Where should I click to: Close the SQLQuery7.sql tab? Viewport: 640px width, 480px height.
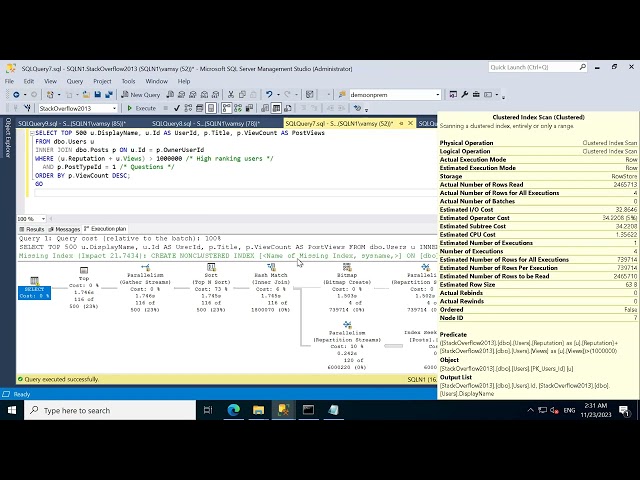pos(411,123)
